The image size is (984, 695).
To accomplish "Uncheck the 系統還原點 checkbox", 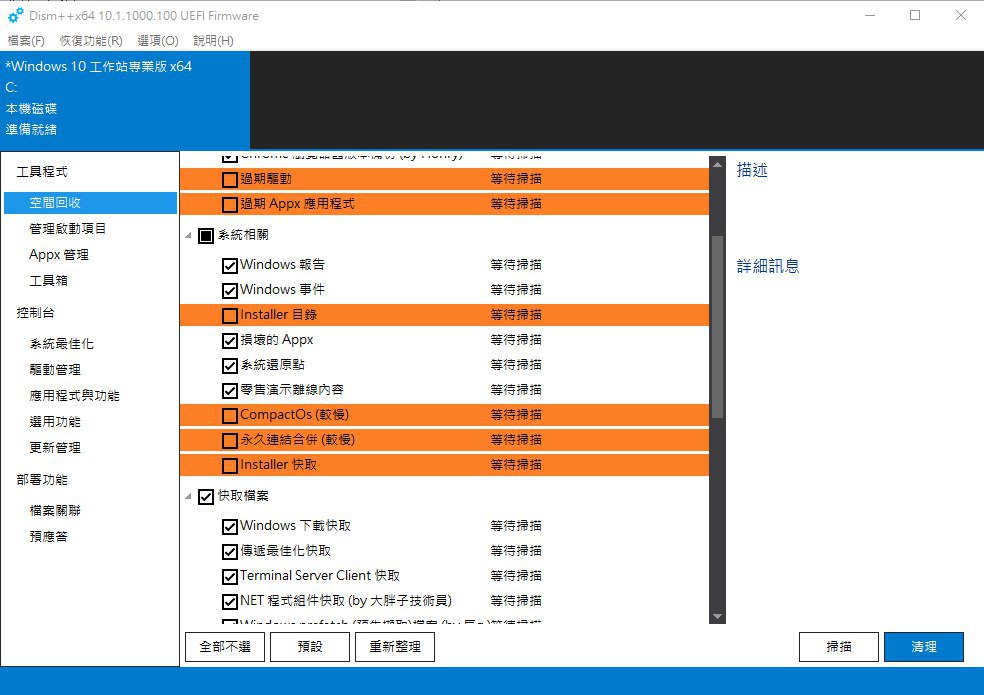I will [x=230, y=365].
